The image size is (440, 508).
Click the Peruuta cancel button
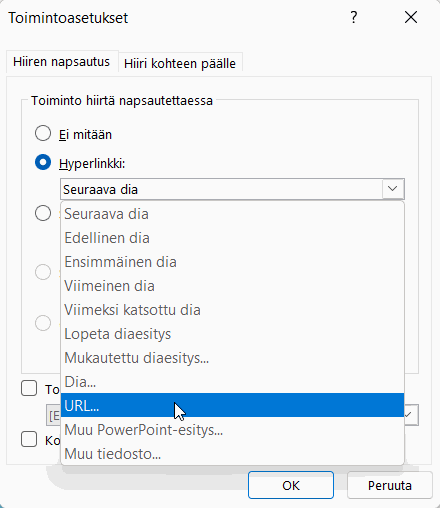tap(390, 485)
